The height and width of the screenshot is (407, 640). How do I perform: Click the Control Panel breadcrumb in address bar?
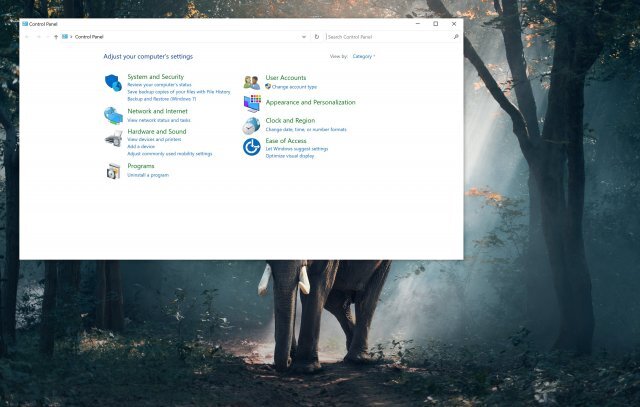pos(89,37)
